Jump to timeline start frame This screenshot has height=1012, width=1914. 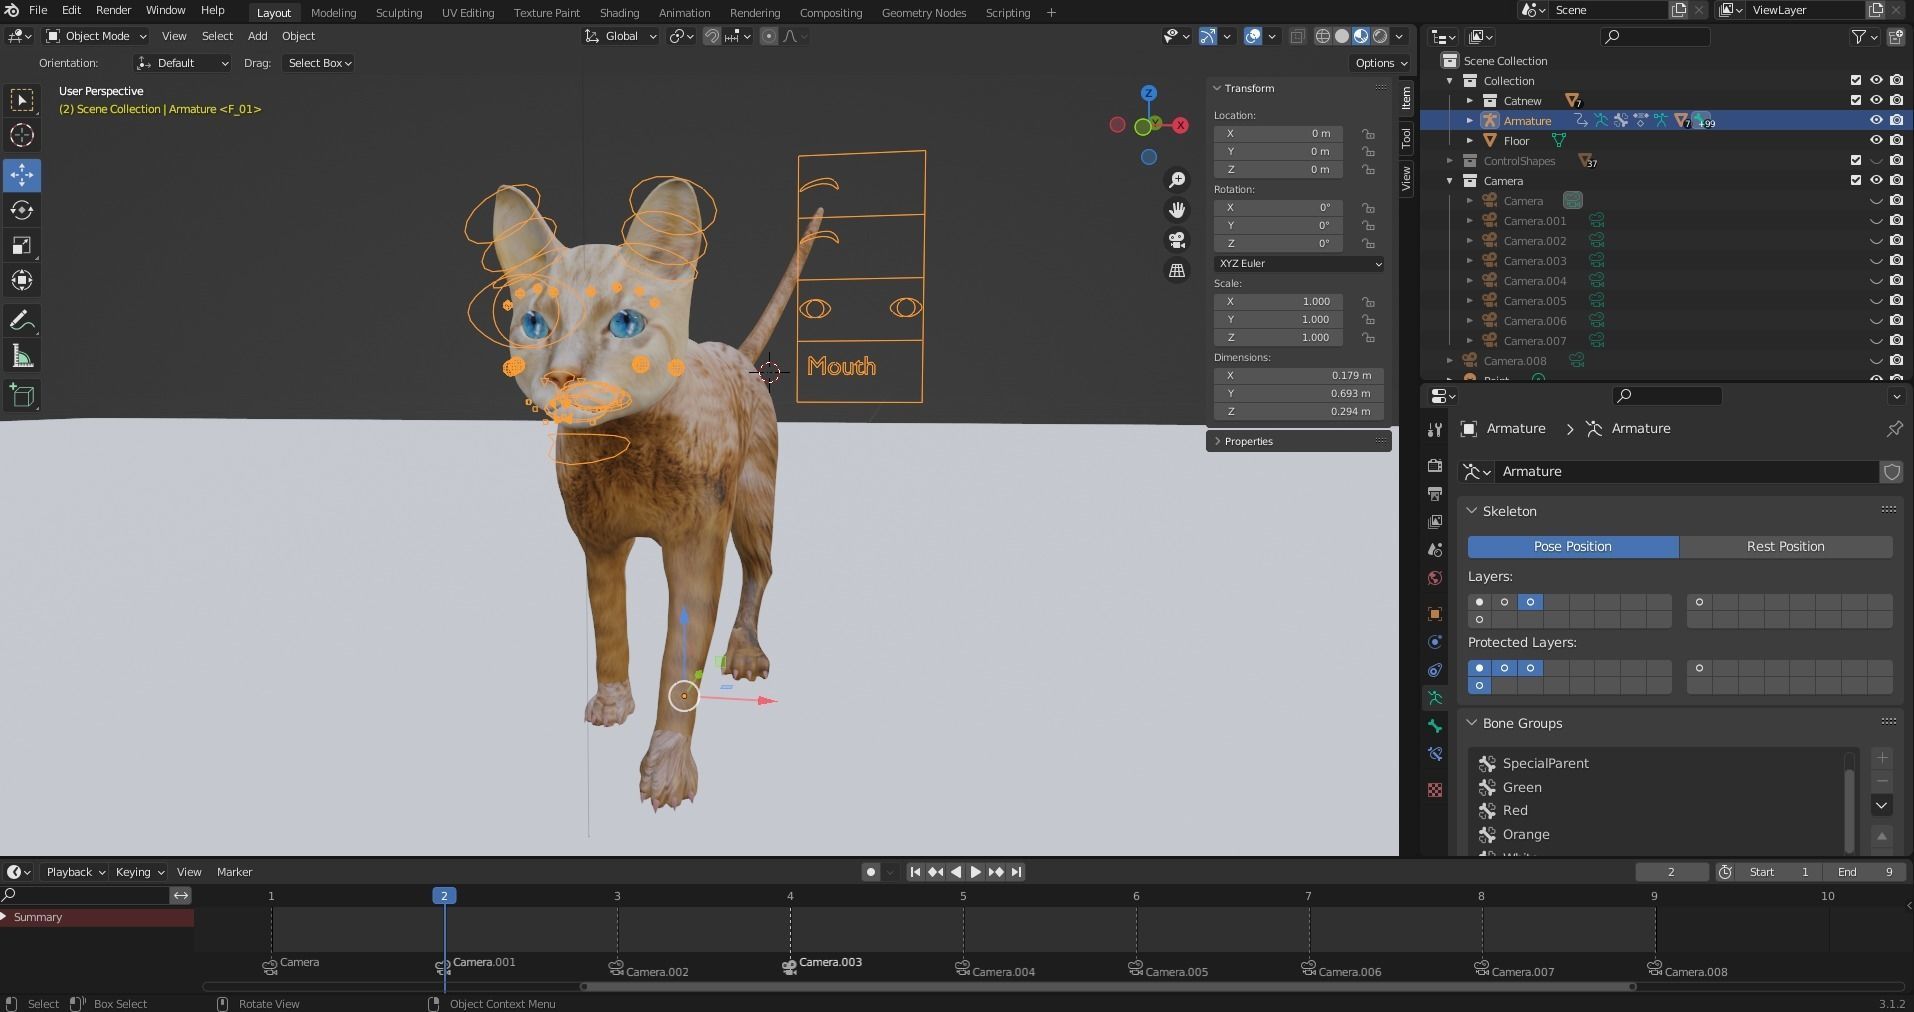click(x=914, y=872)
